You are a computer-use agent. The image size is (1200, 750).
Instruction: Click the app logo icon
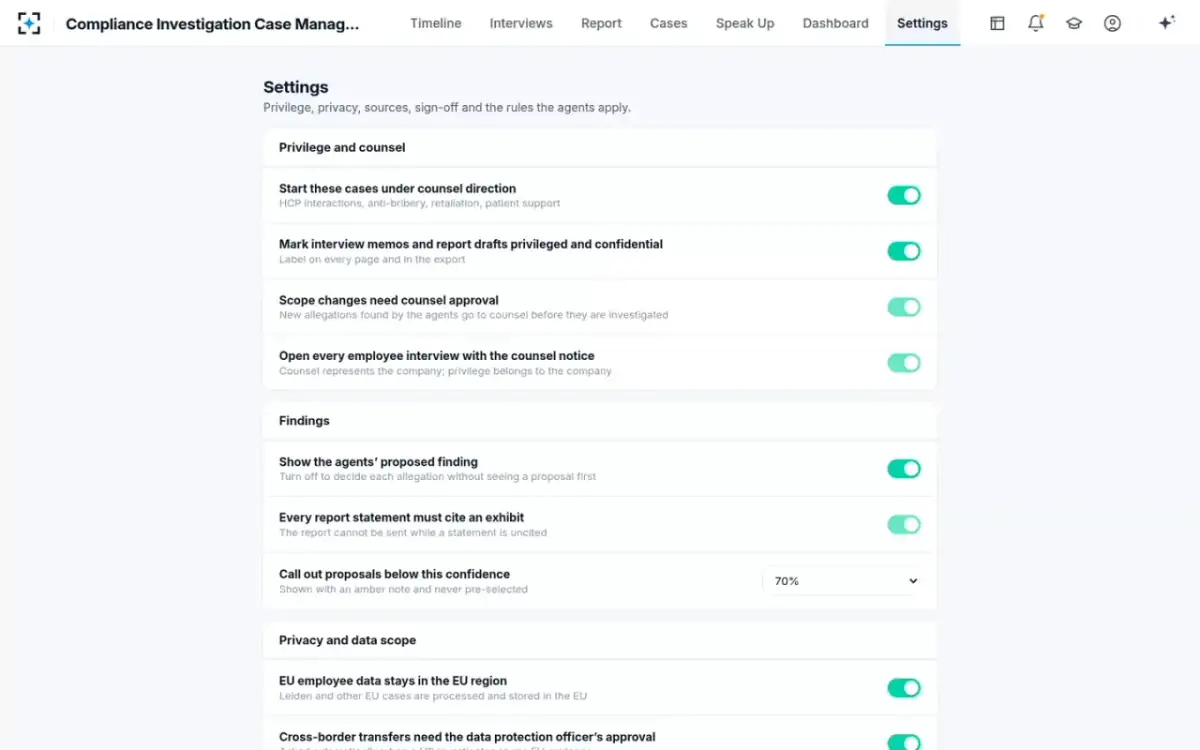pos(29,23)
